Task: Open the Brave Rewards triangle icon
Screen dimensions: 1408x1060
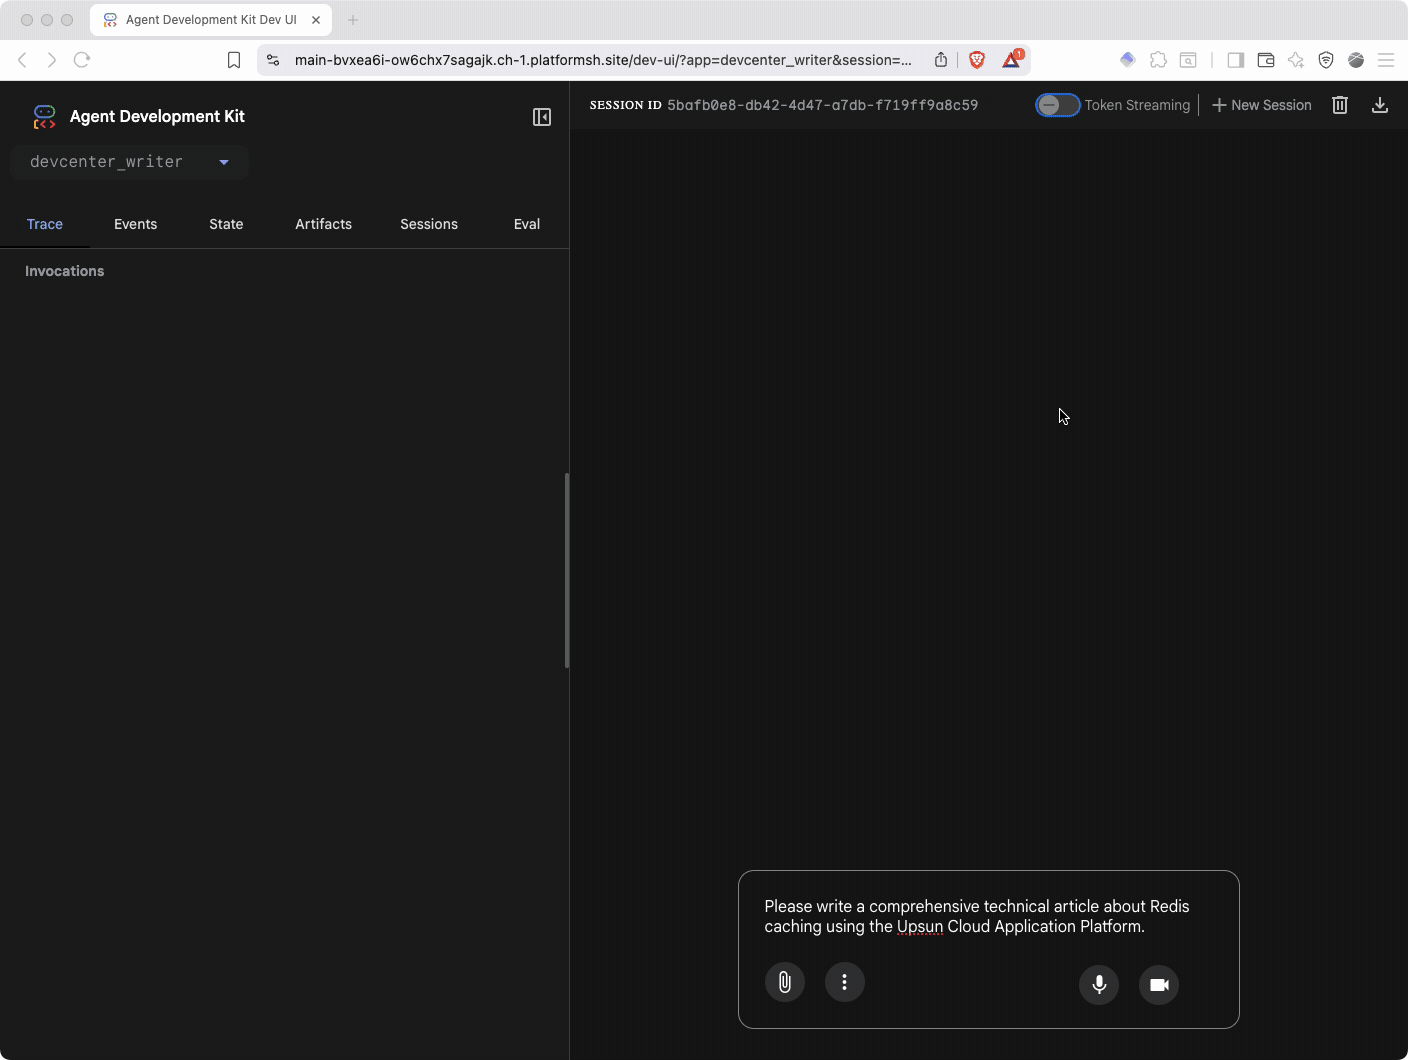Action: click(1012, 59)
